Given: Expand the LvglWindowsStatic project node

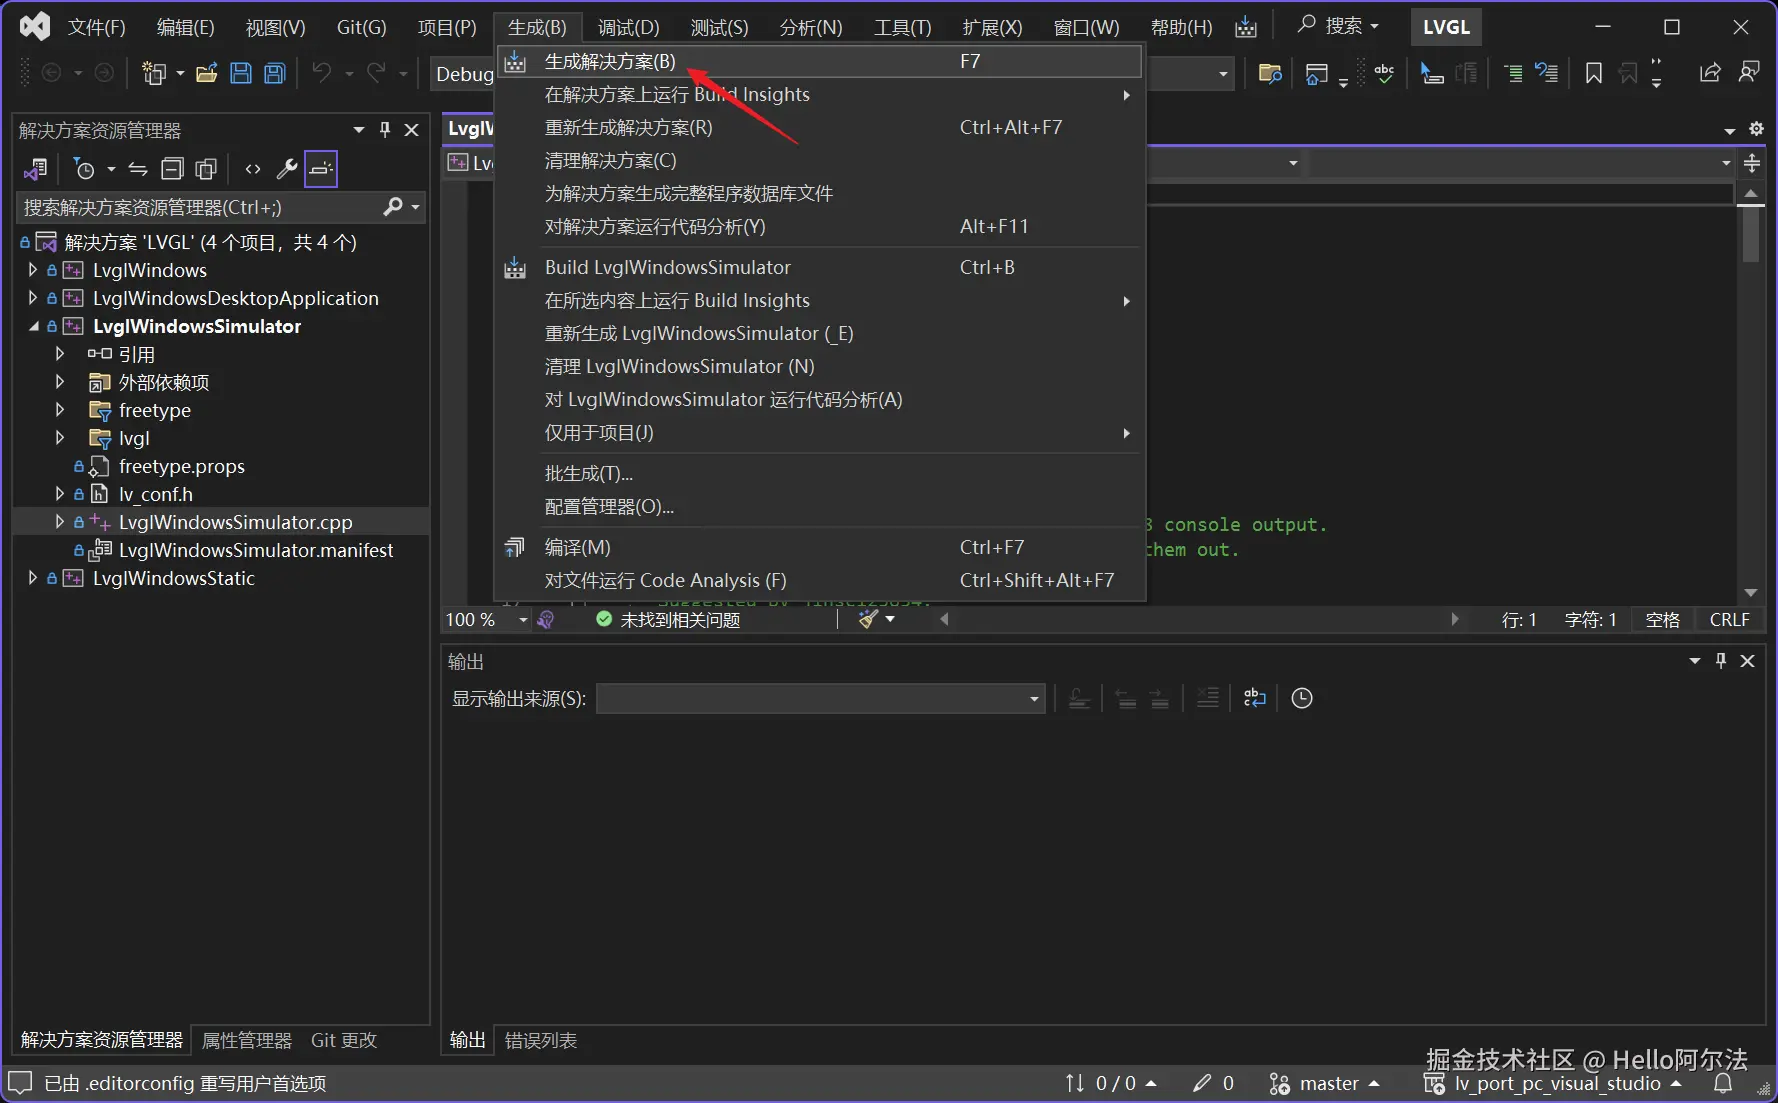Looking at the screenshot, I should click(x=32, y=578).
